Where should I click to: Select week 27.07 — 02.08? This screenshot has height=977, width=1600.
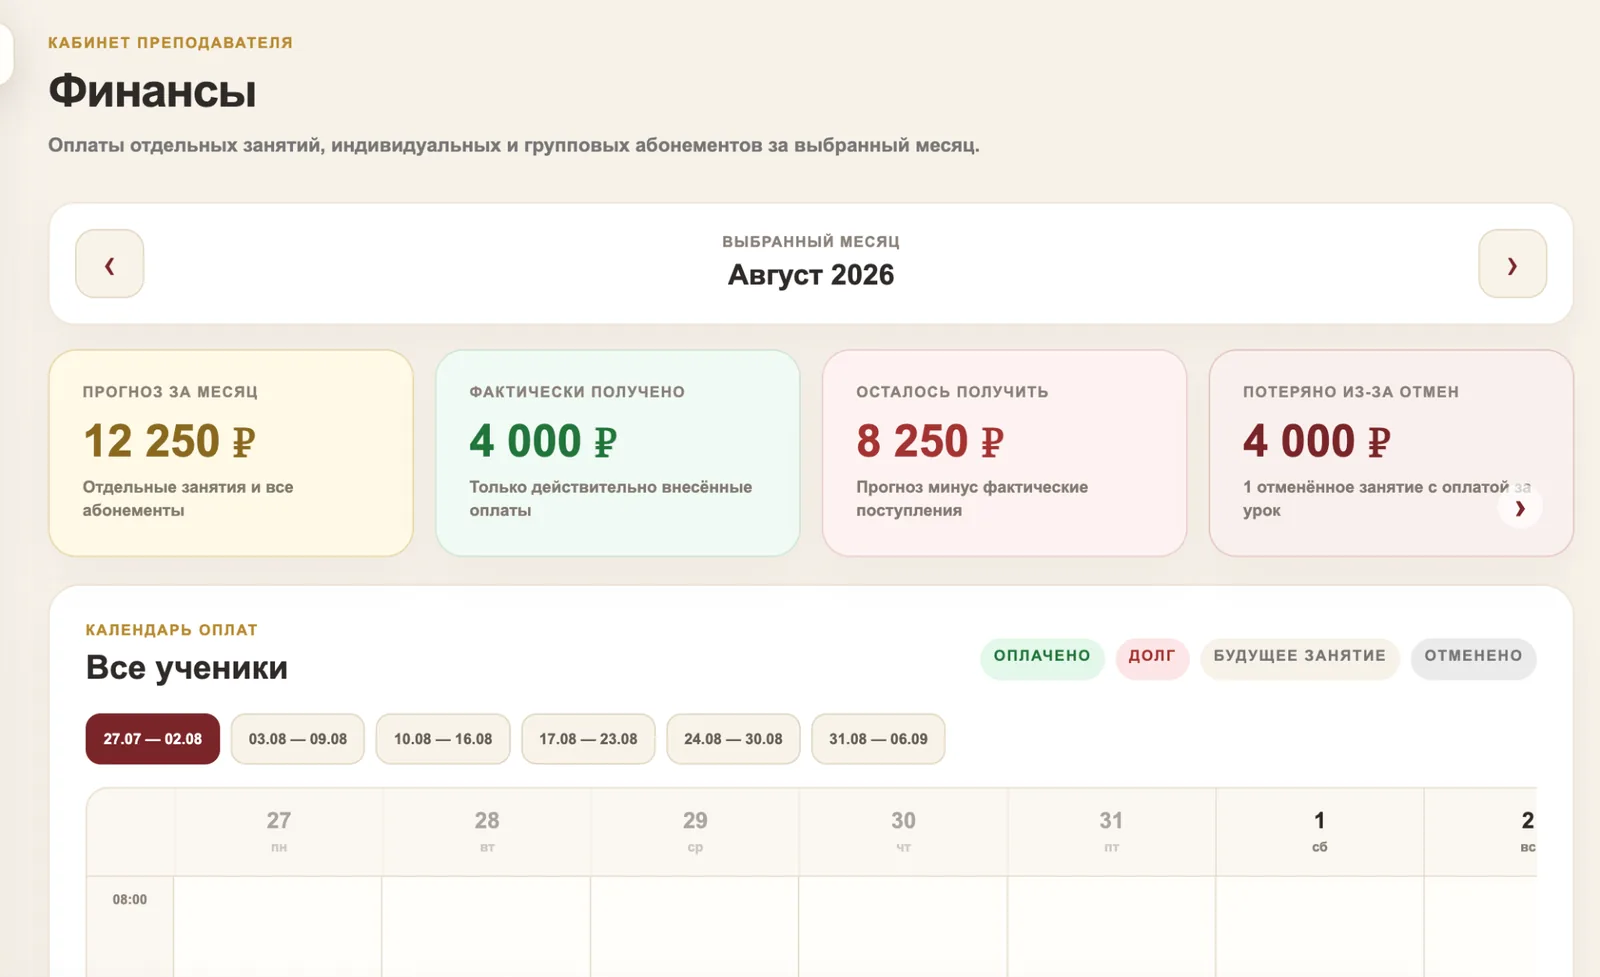point(153,739)
